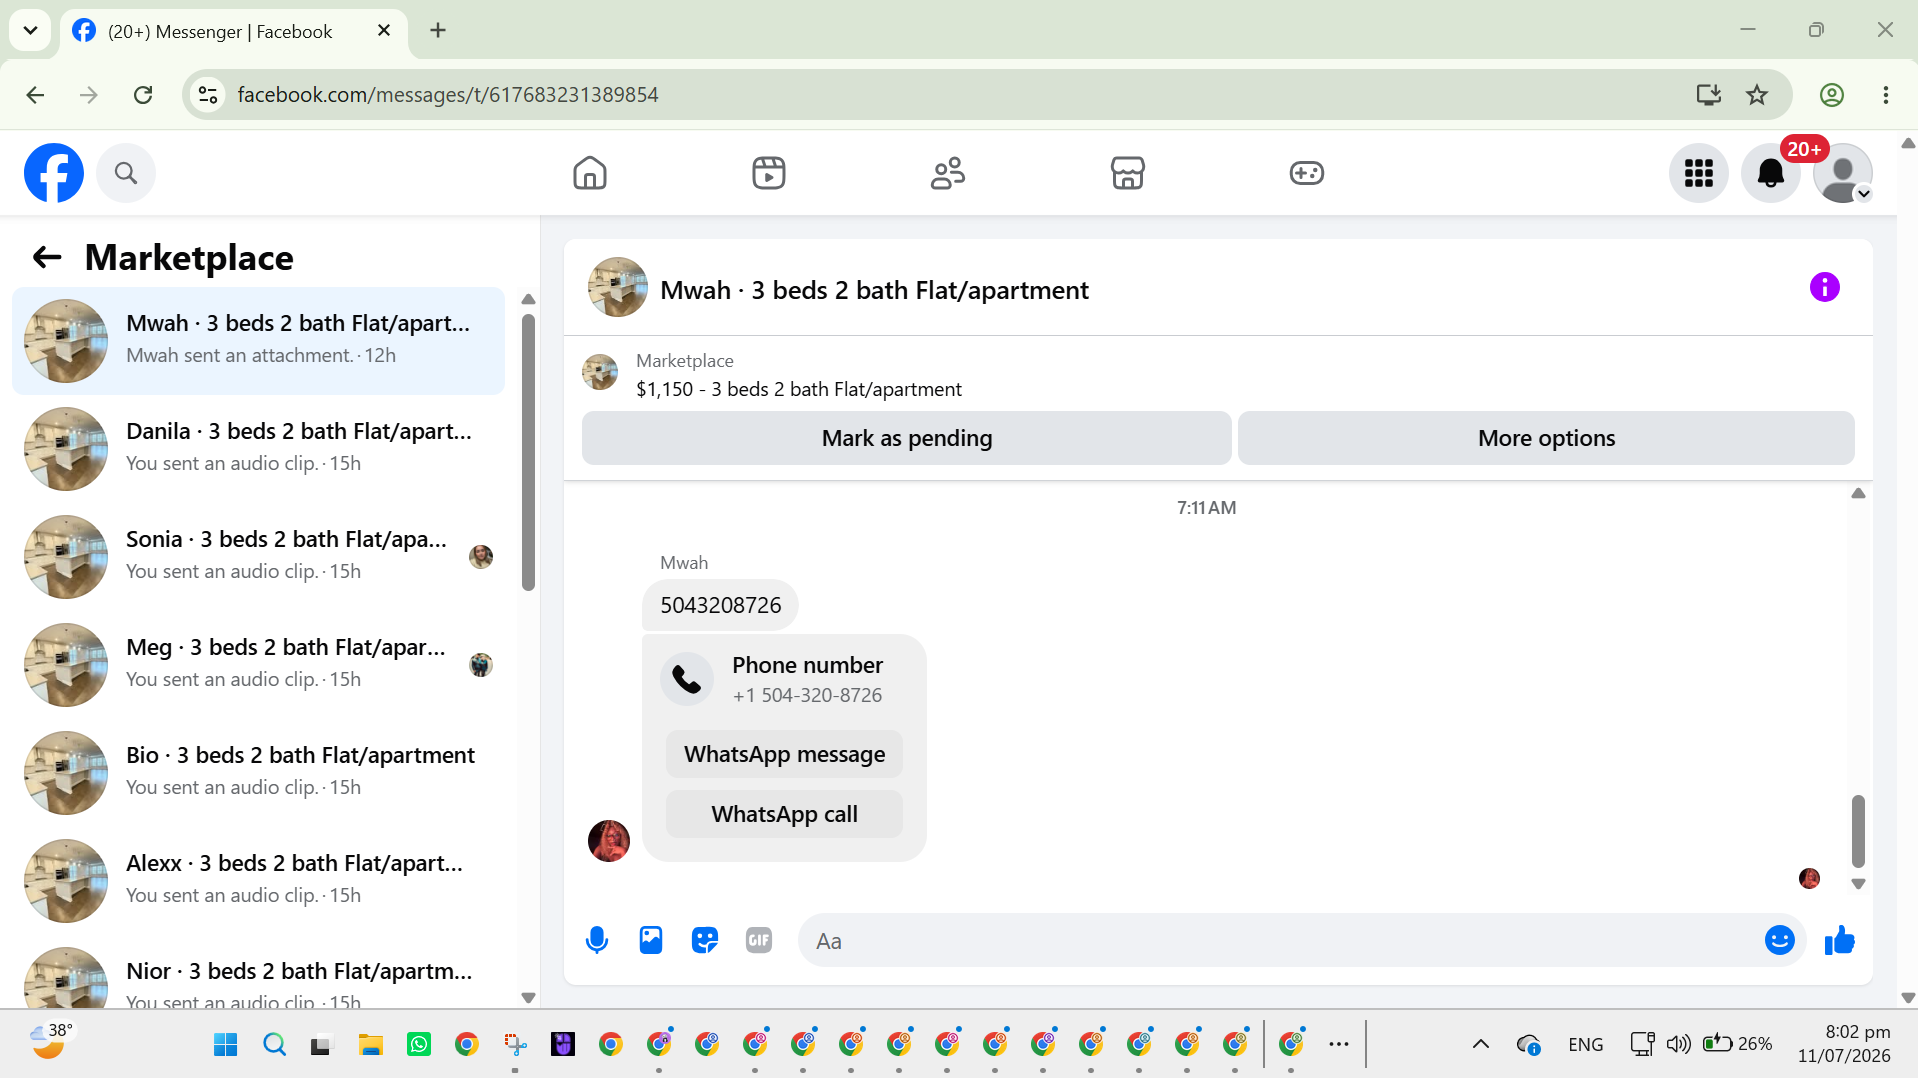Click the Marketplace listing thumbnail in header
This screenshot has width=1918, height=1078.
pos(600,372)
